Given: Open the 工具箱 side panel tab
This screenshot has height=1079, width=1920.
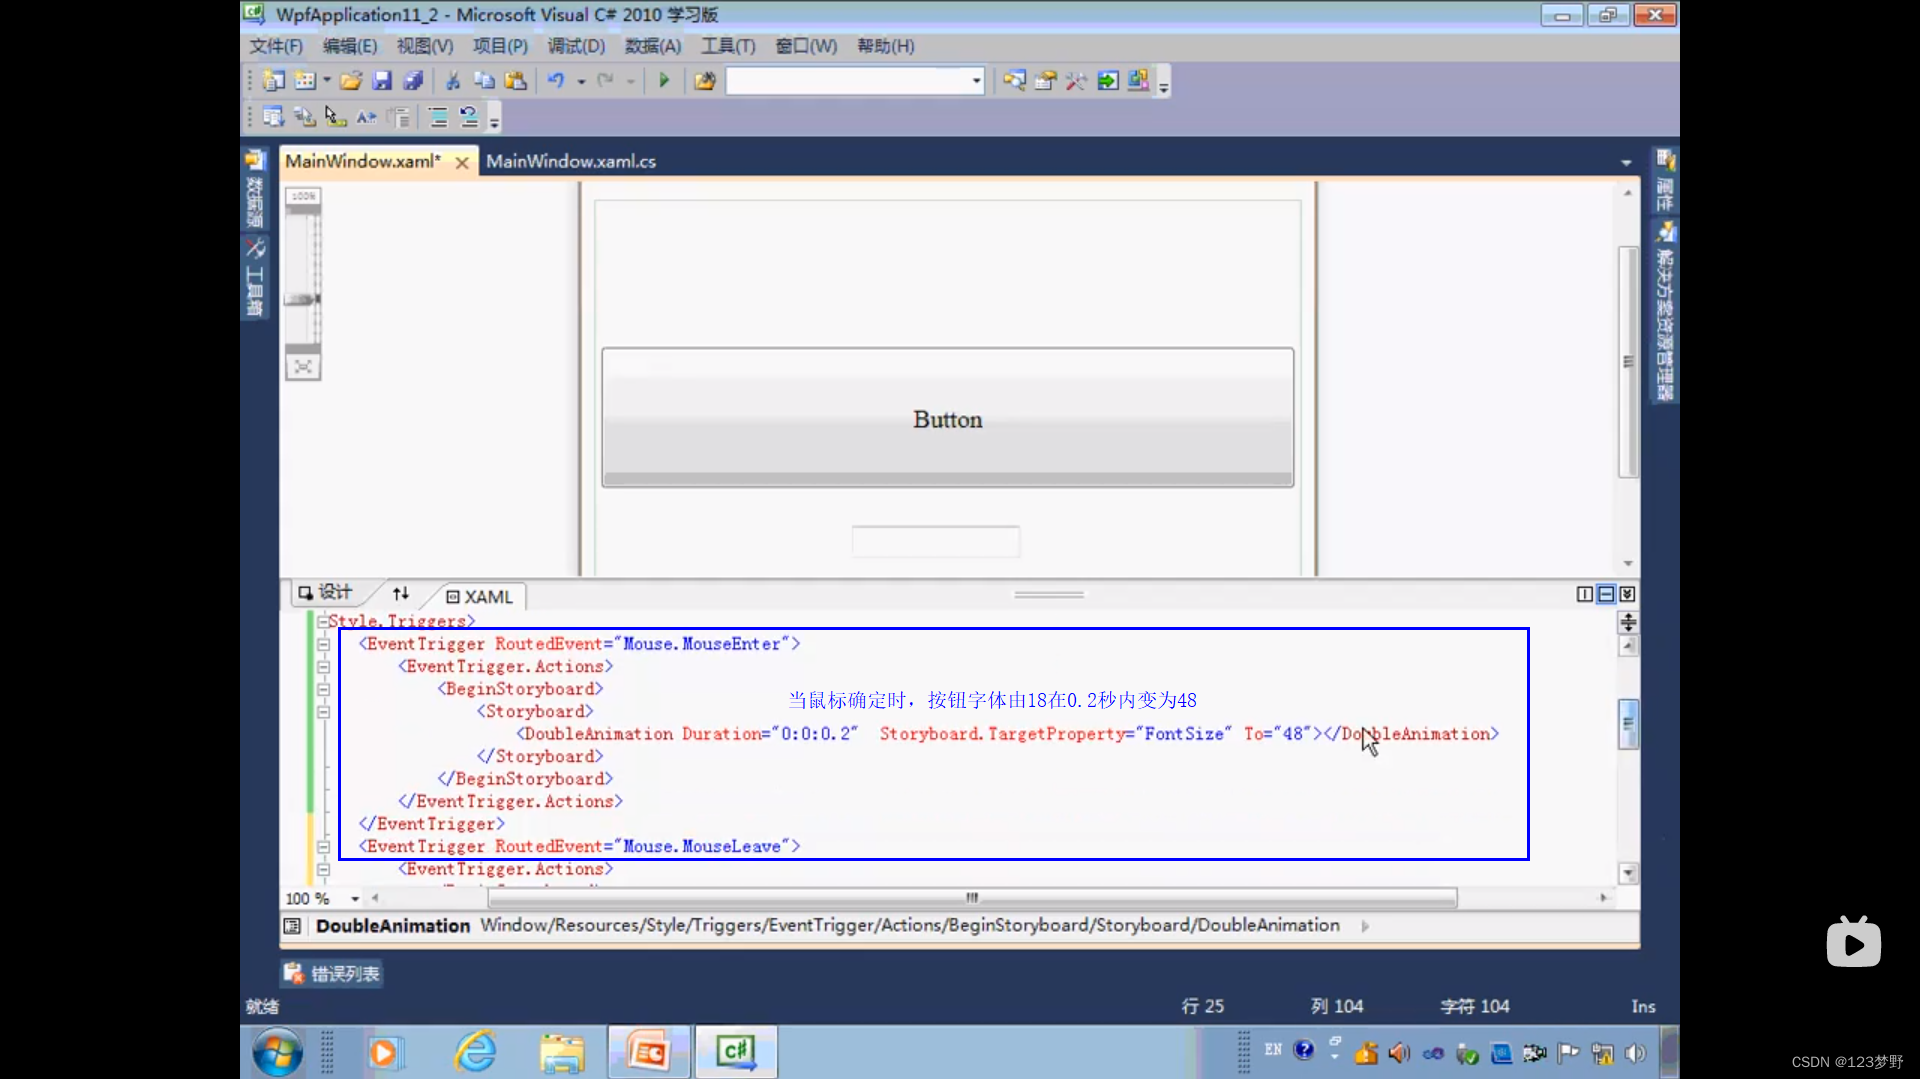Looking at the screenshot, I should (x=255, y=278).
